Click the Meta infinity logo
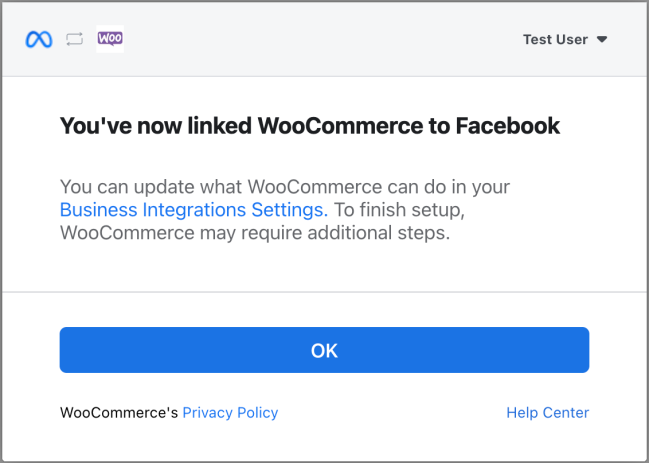 [x=39, y=40]
